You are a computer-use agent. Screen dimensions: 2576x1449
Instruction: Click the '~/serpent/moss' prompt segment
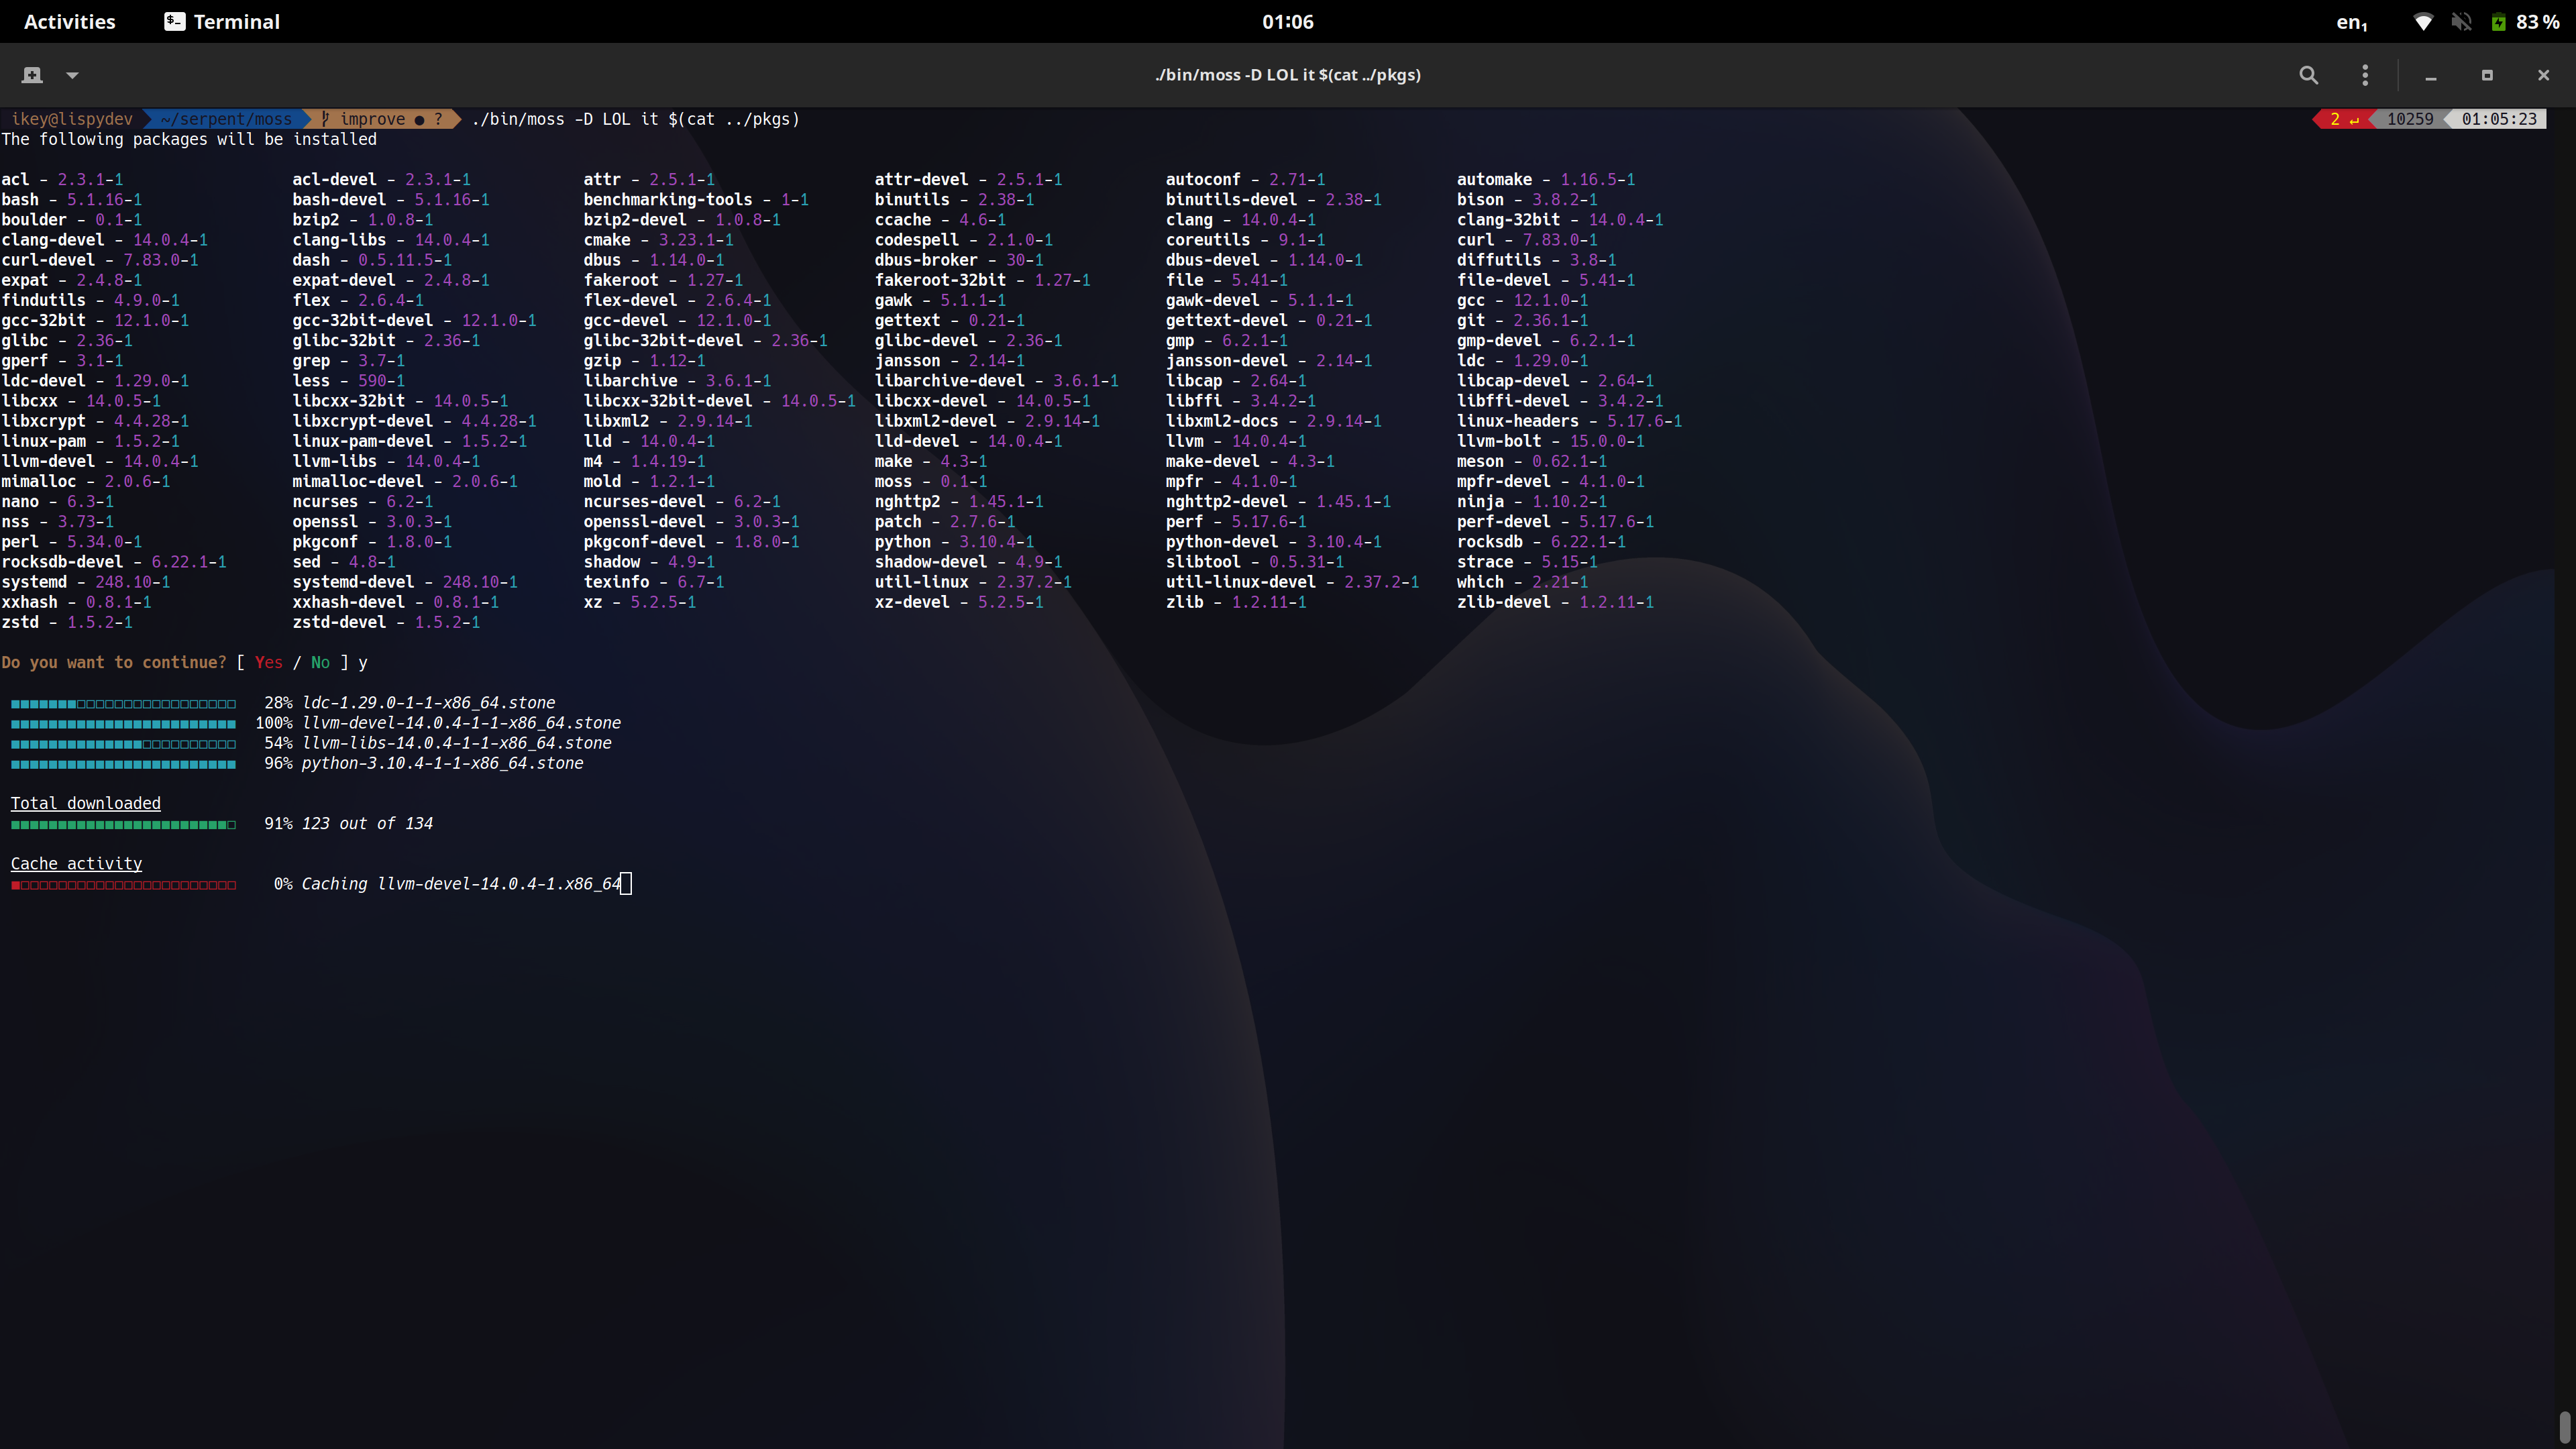tap(226, 119)
